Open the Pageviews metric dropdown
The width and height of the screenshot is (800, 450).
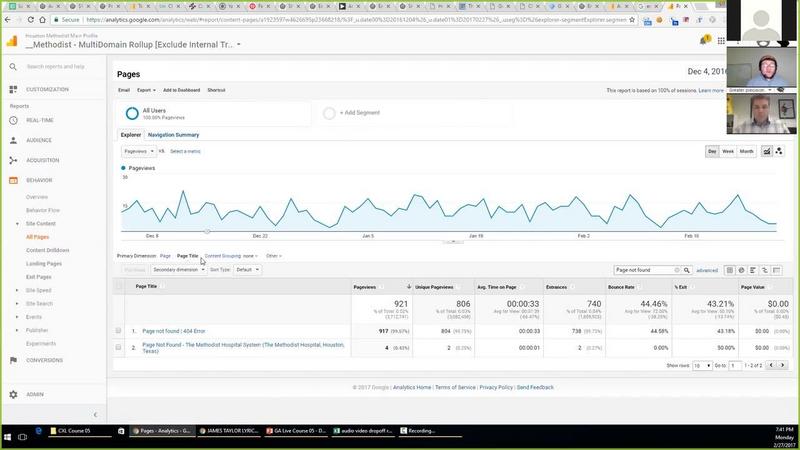click(x=139, y=152)
